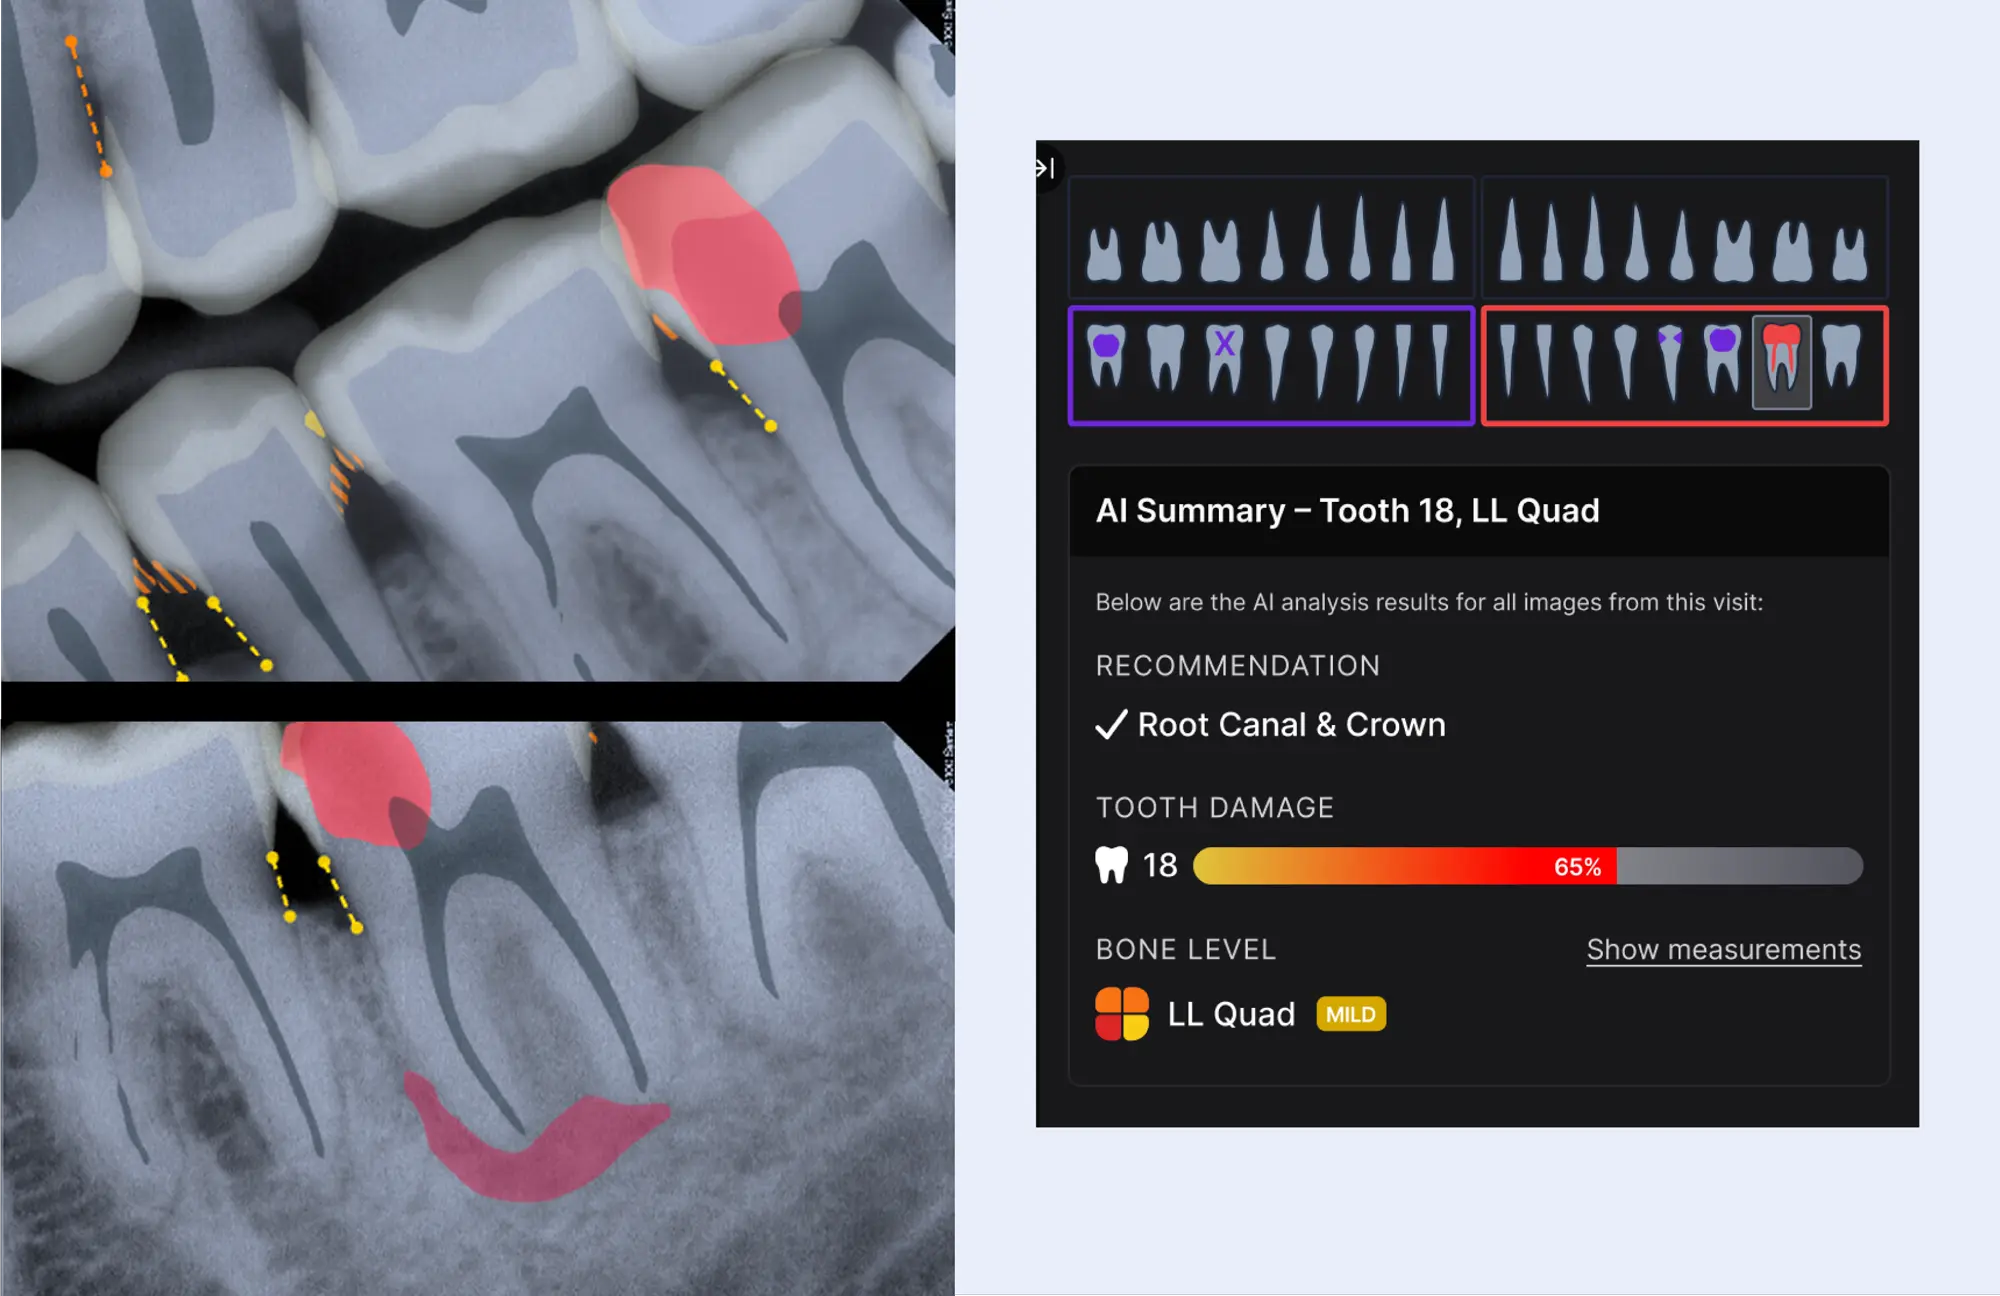This screenshot has height=1296, width=2000.
Task: Select the lower premolar with purple side marks
Action: point(1670,361)
